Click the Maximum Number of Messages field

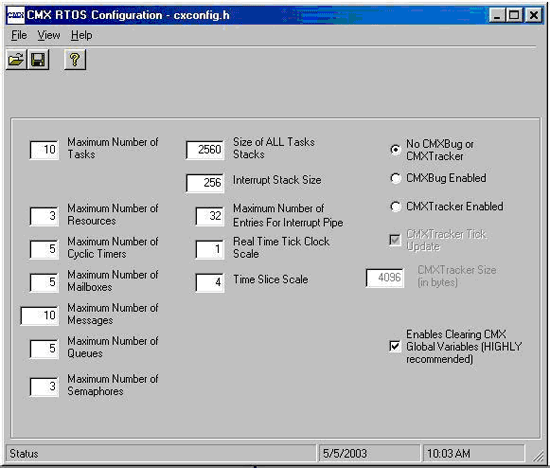40,316
